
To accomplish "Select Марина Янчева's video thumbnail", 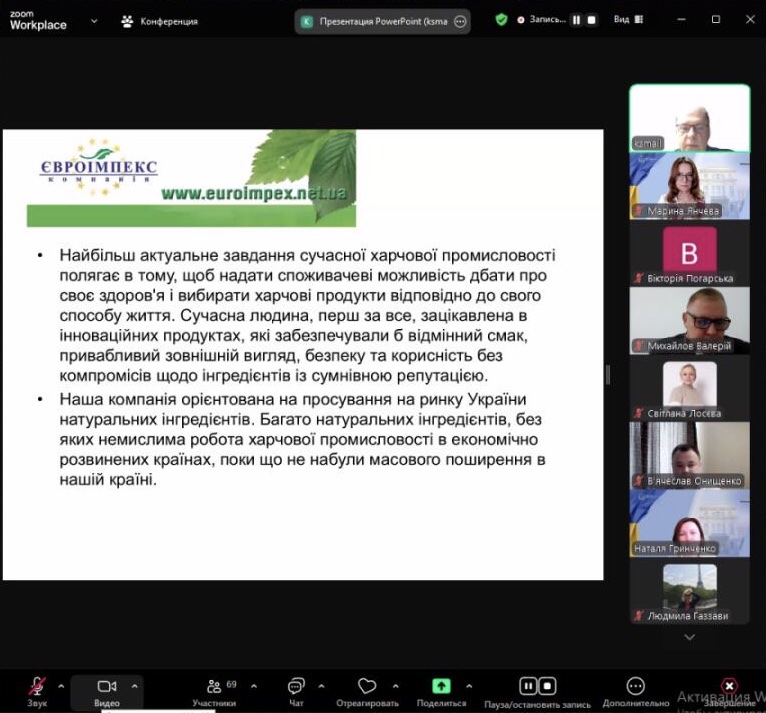I will click(689, 186).
